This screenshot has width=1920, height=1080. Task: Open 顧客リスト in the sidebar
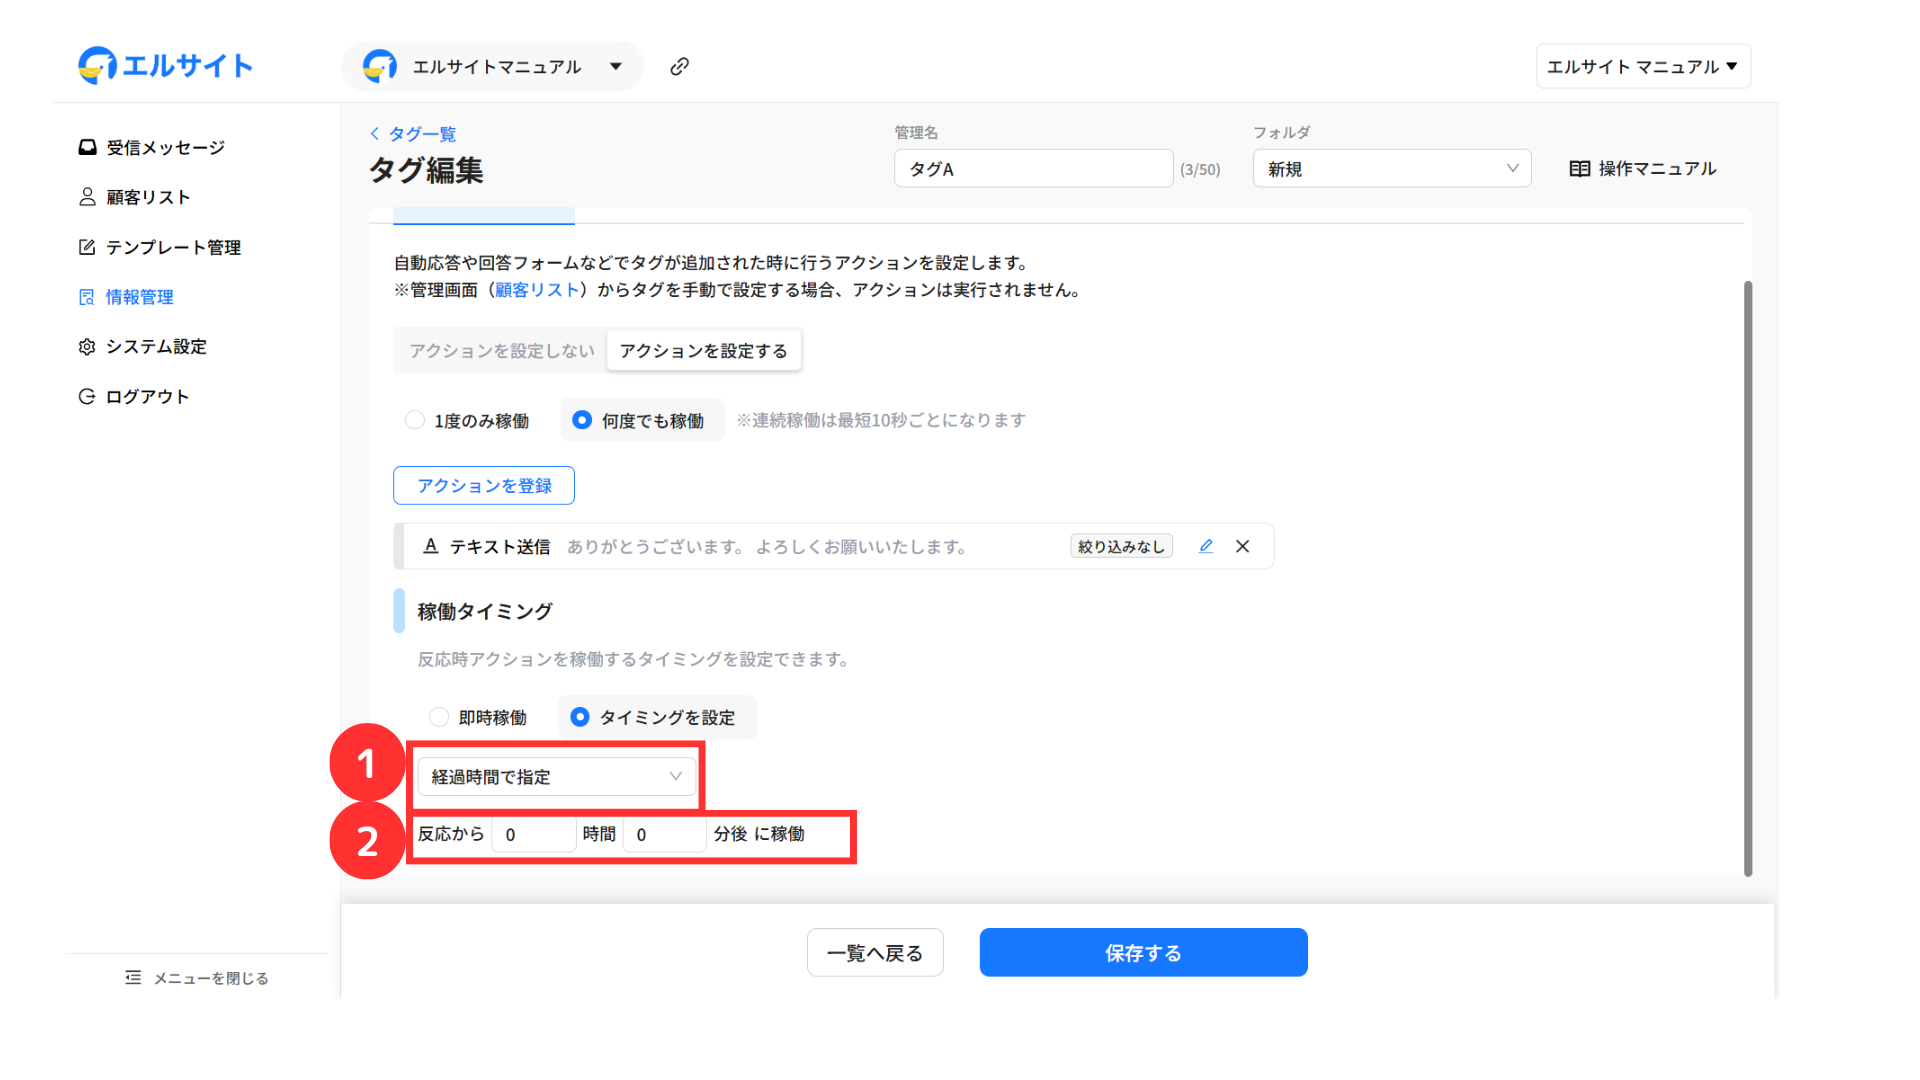148,197
